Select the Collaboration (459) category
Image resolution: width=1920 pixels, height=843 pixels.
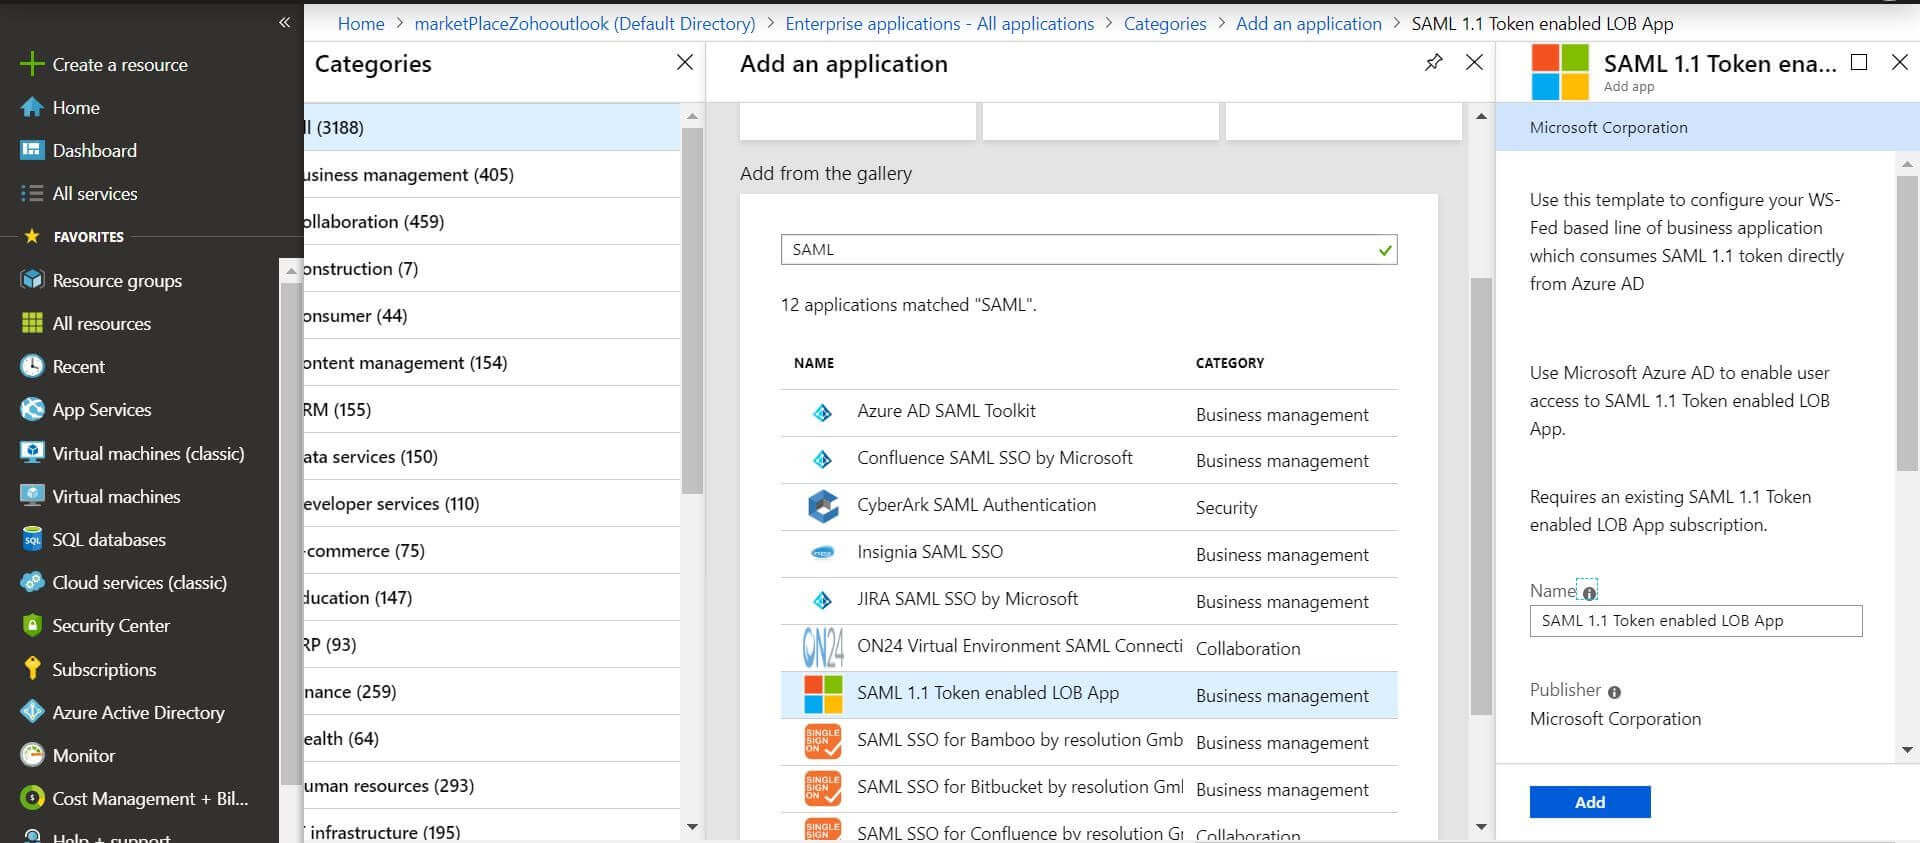(x=374, y=222)
